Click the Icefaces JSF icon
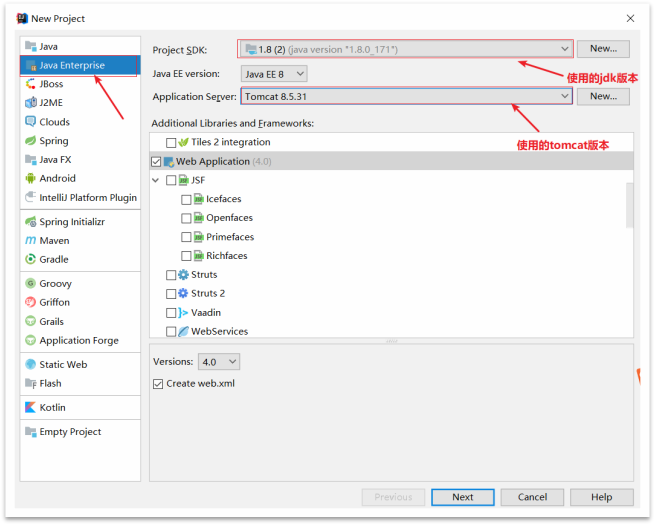 point(198,199)
